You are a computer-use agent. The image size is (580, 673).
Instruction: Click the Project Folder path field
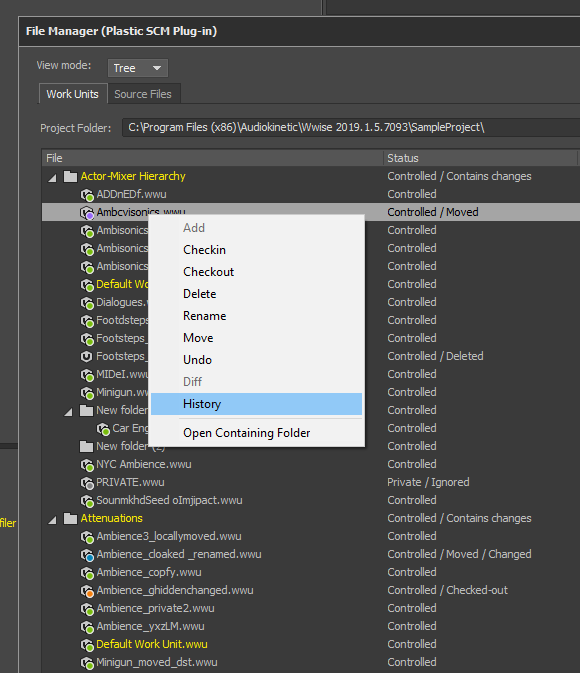tap(351, 127)
